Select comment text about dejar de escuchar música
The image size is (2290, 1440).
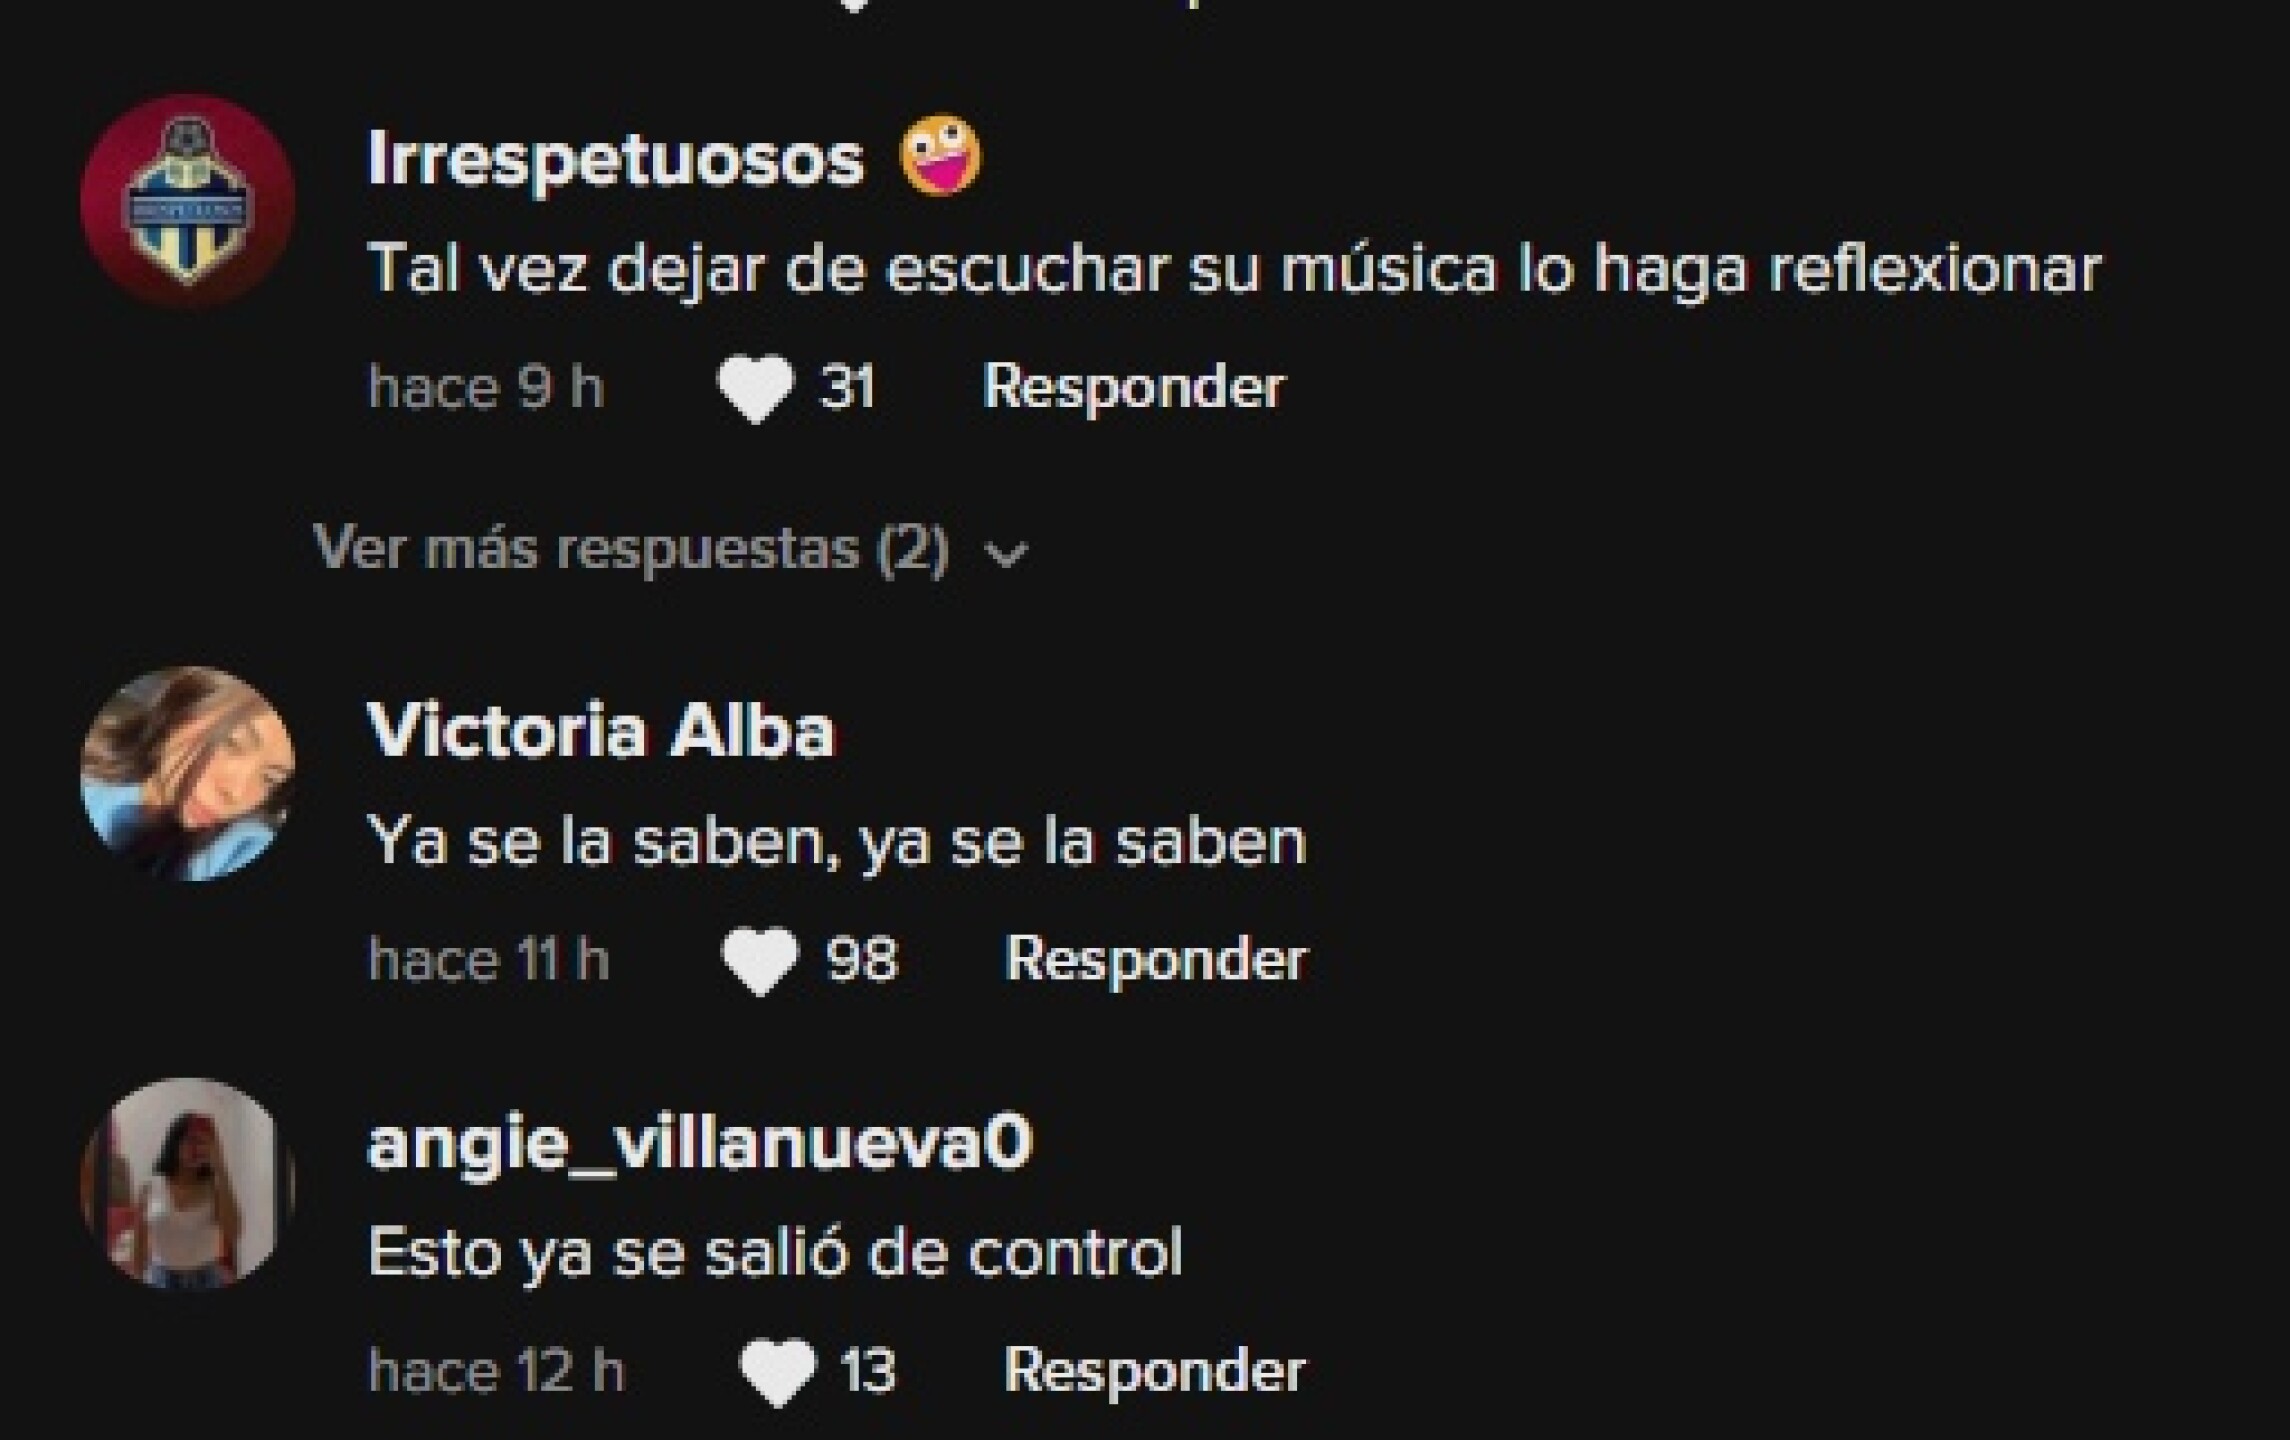[1235, 270]
